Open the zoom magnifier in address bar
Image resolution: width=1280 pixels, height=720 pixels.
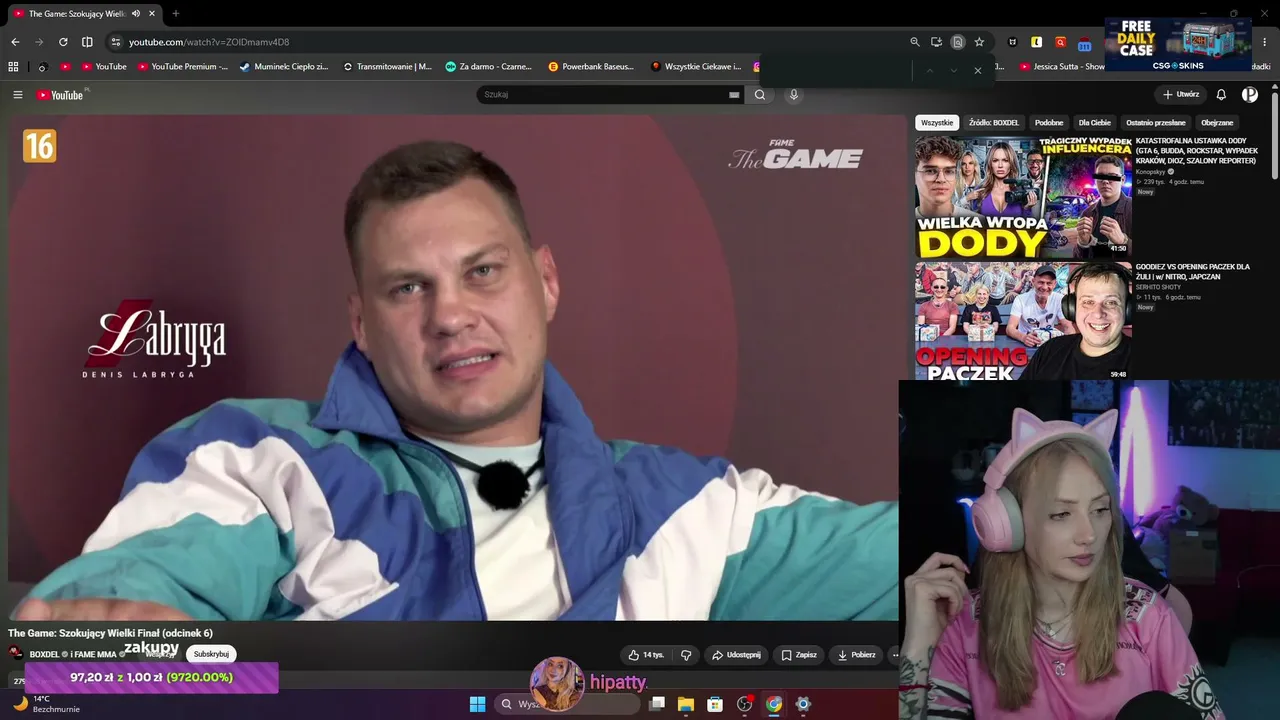tap(915, 42)
